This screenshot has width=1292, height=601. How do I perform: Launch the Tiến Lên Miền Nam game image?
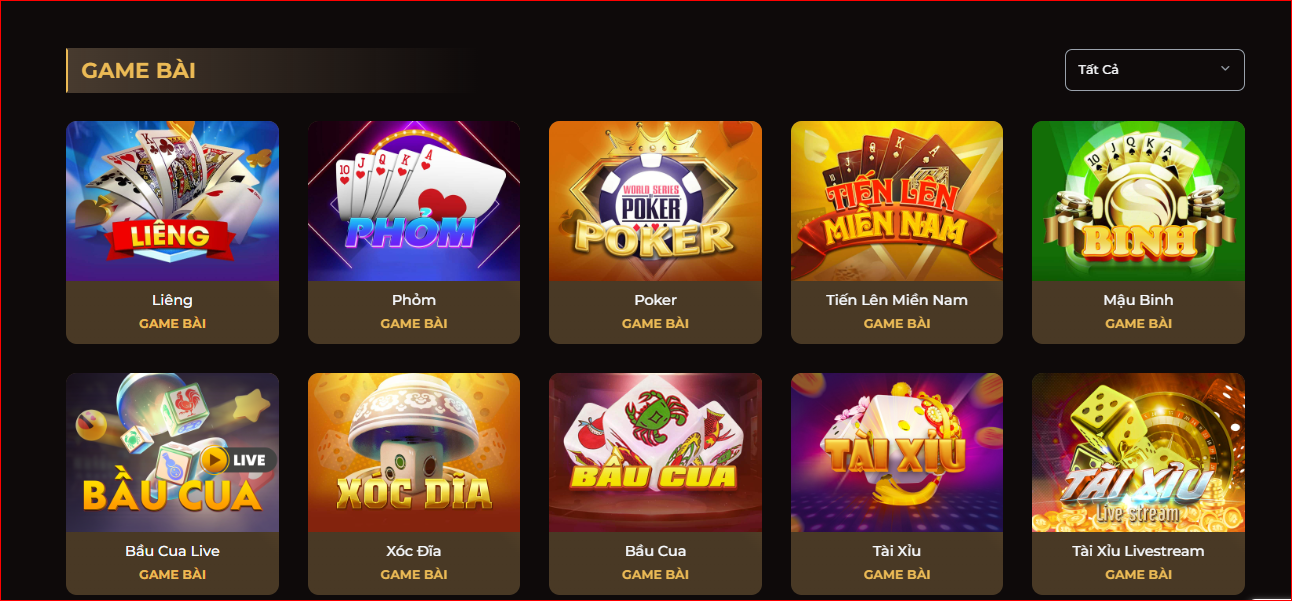[897, 201]
